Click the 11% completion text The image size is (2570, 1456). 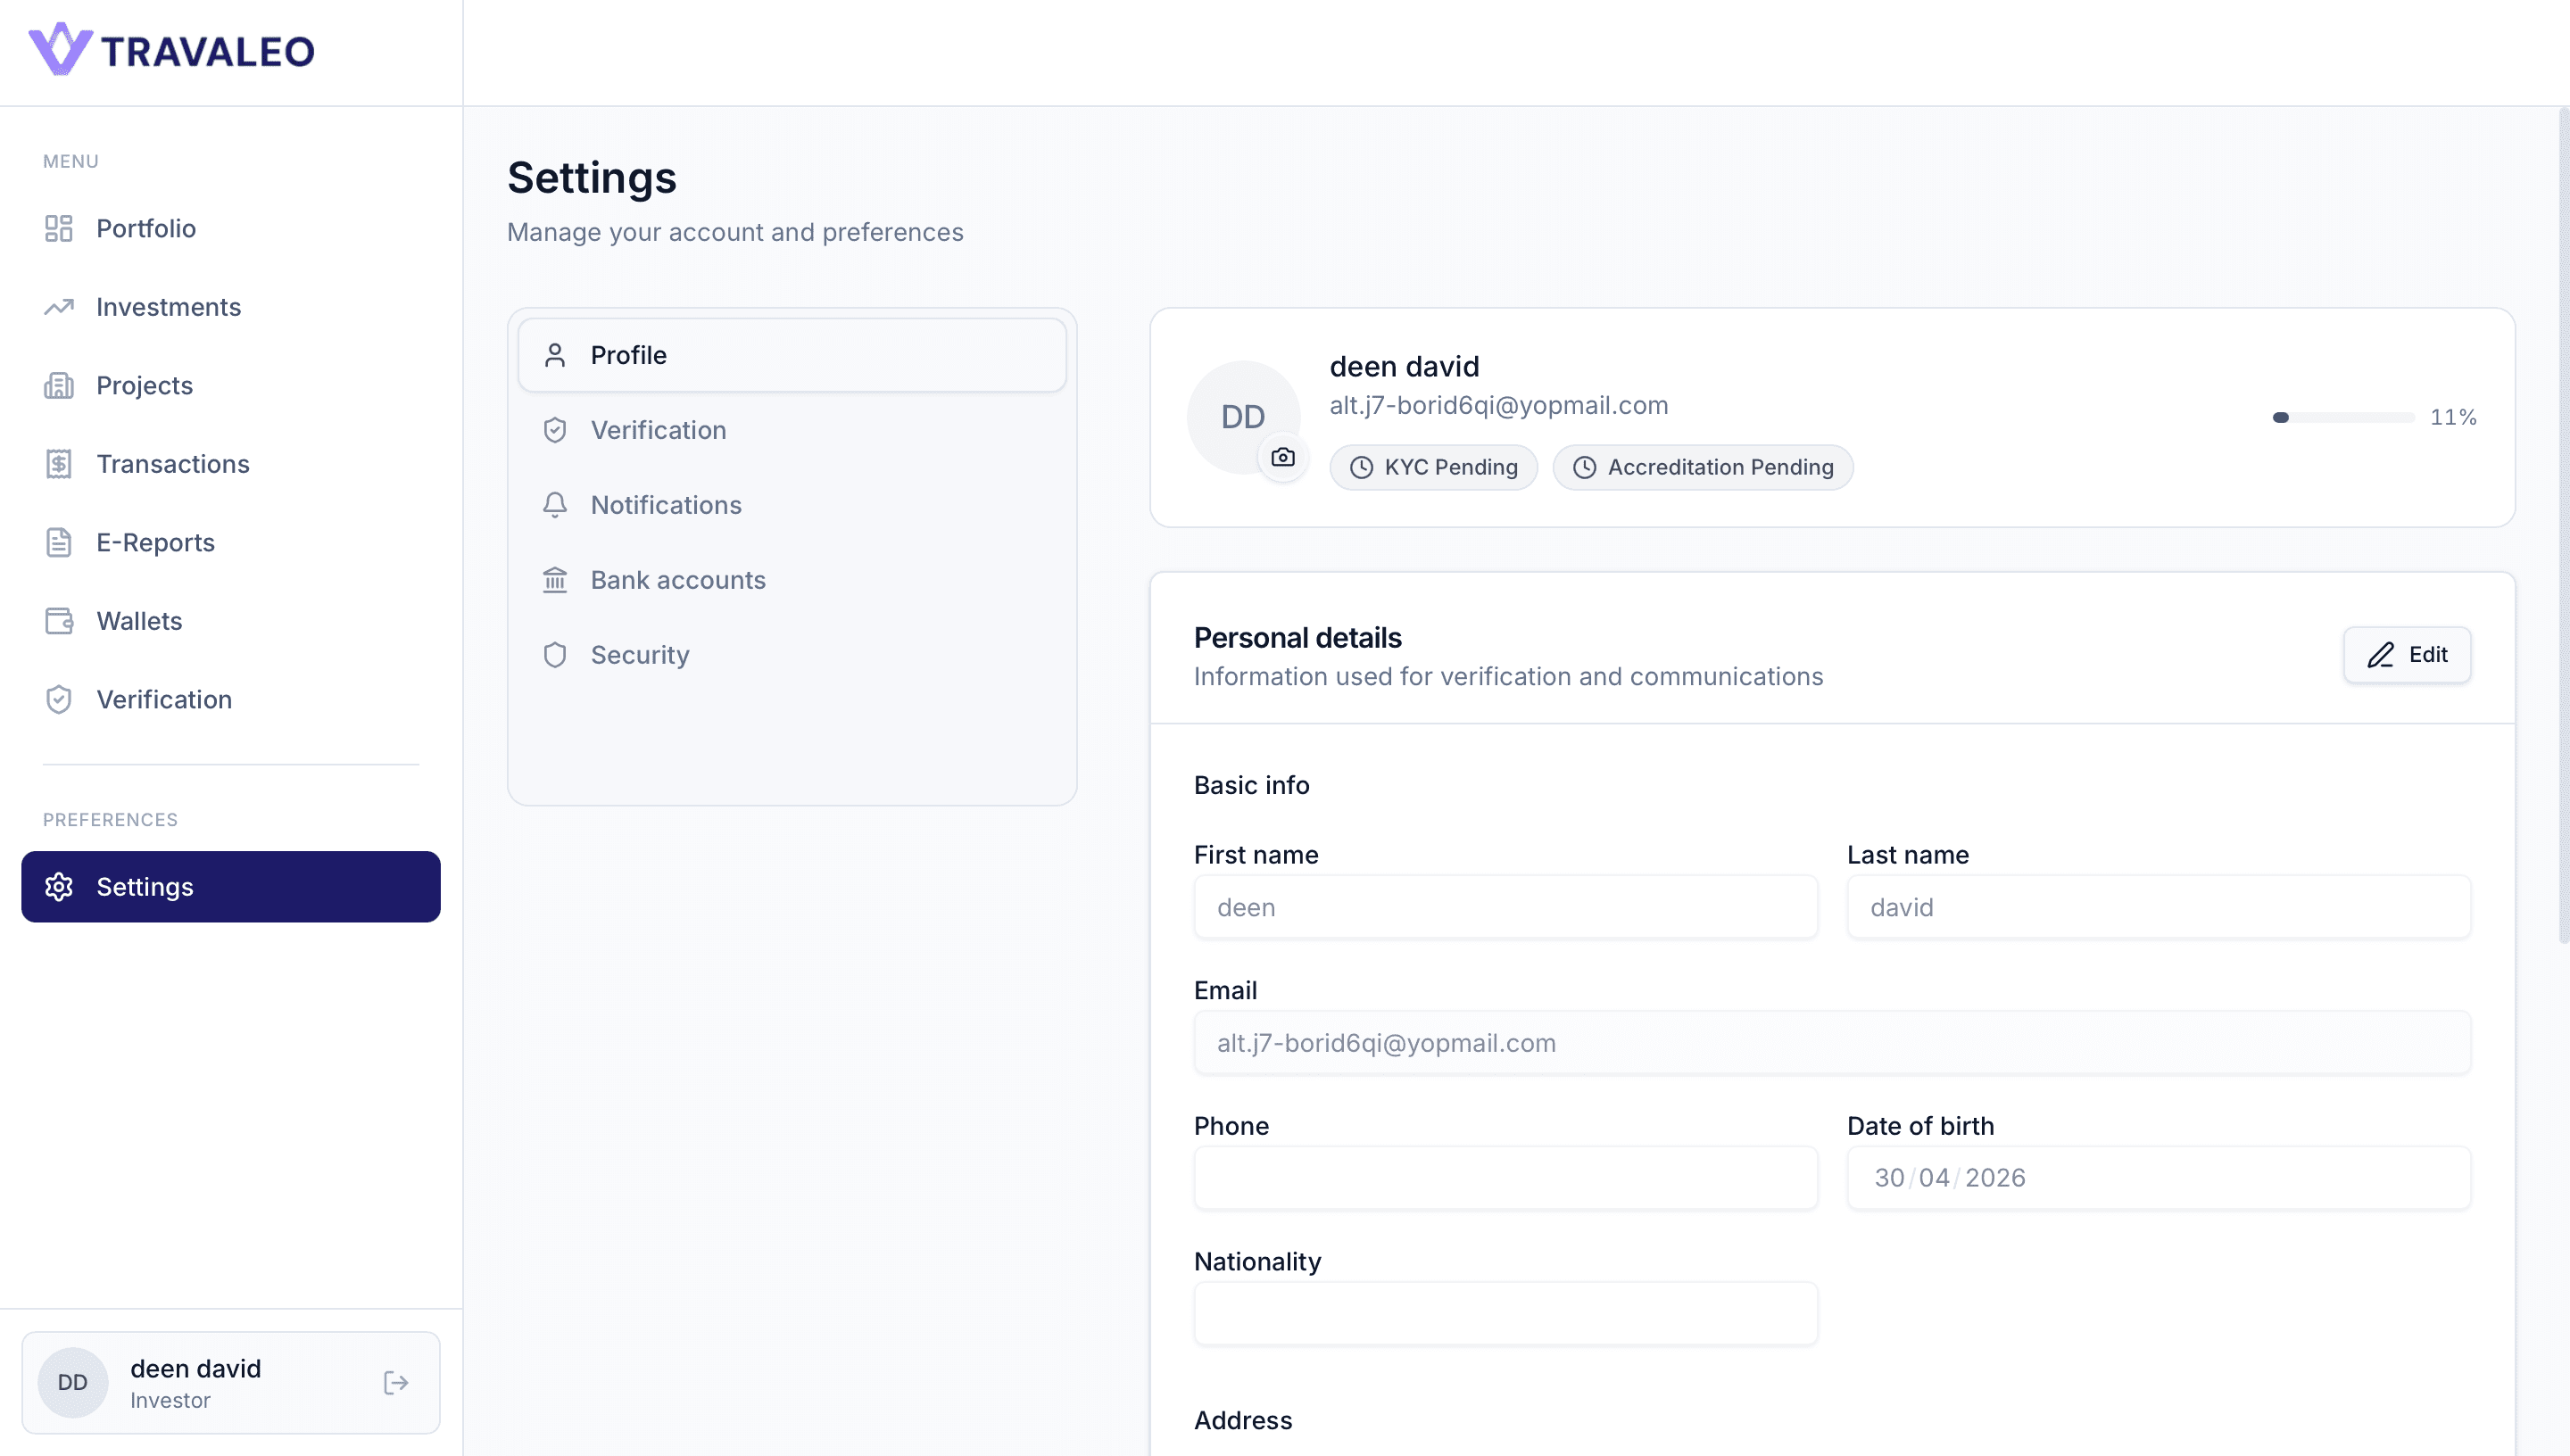(2454, 417)
